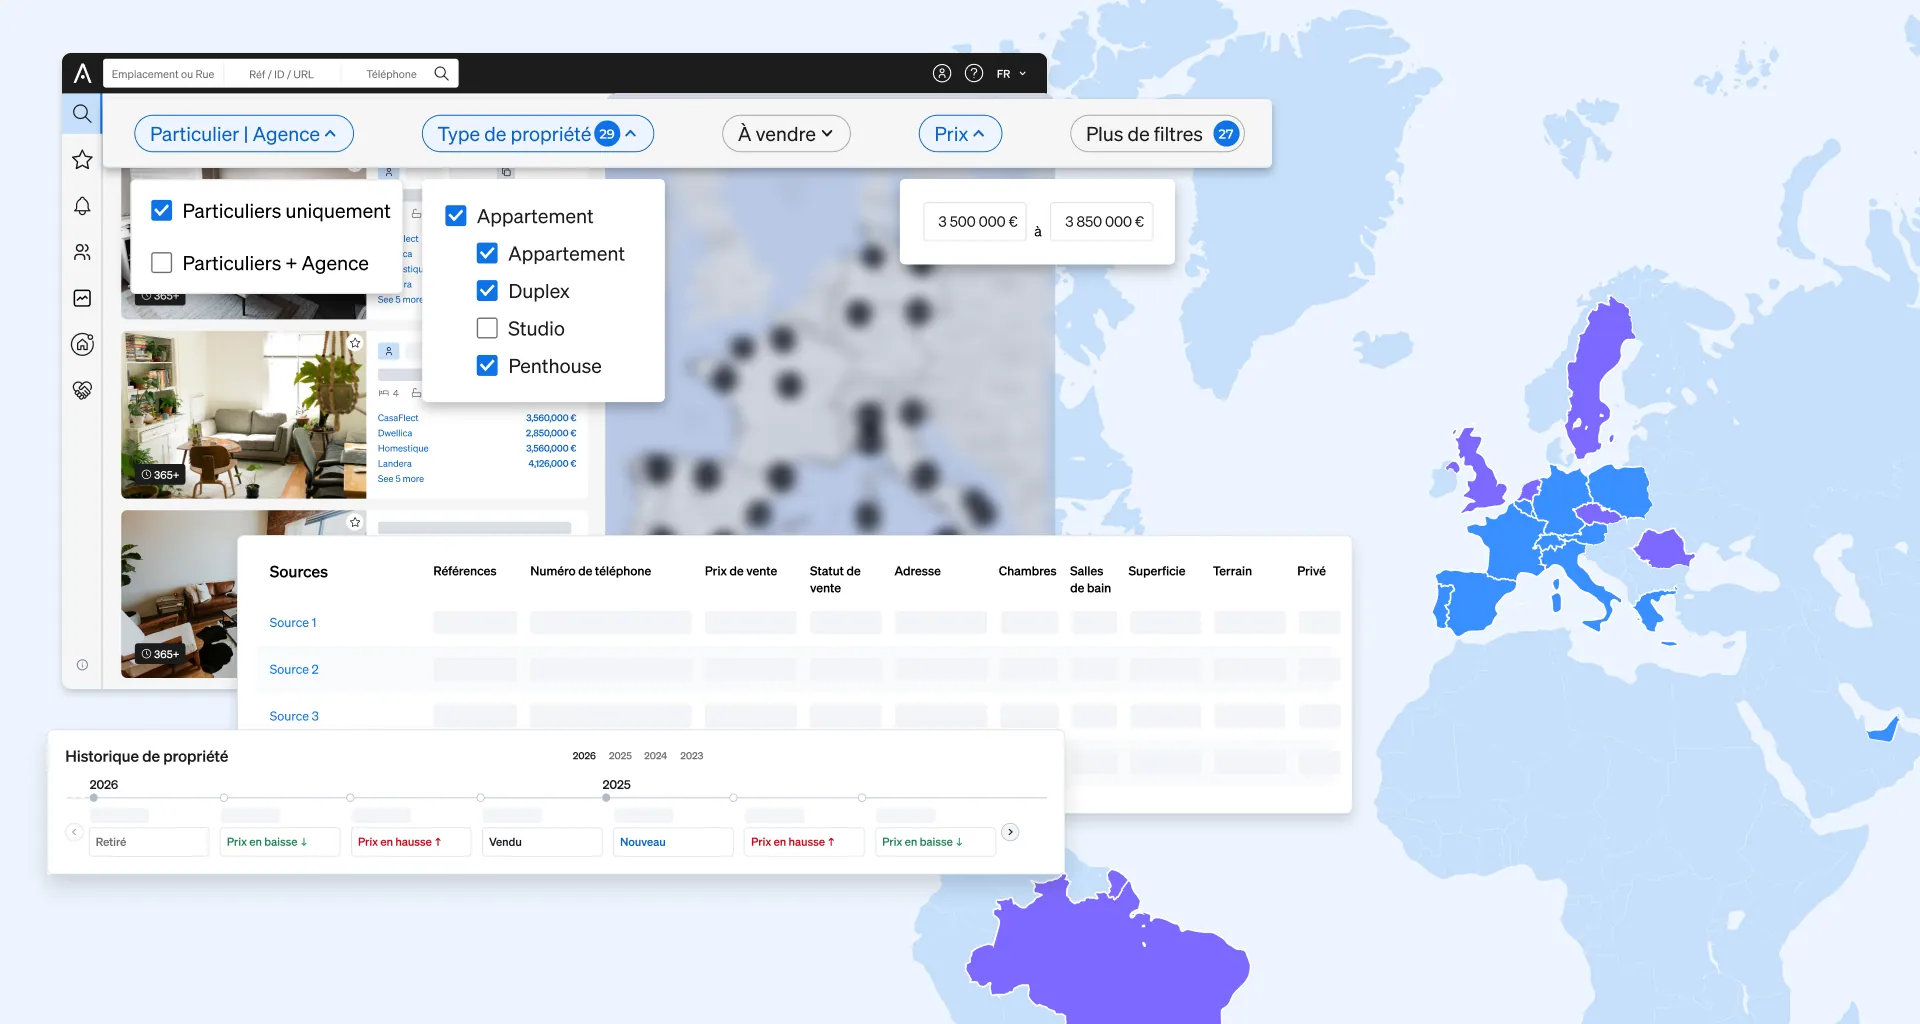This screenshot has width=1920, height=1024.
Task: Click the Emplacement ou Rue search field
Action: 163,74
